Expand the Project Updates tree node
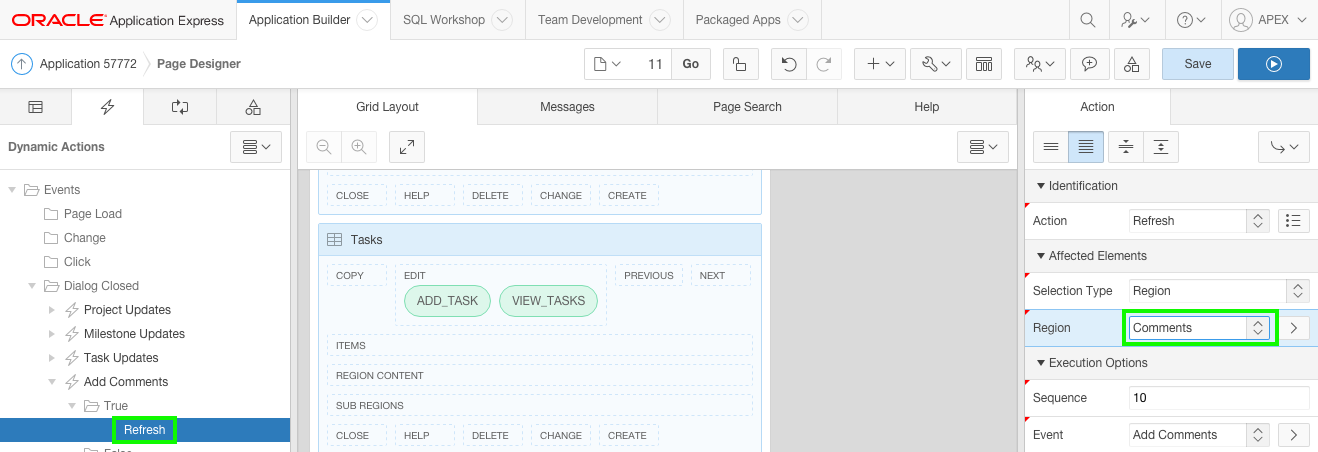The height and width of the screenshot is (452, 1318). (52, 310)
